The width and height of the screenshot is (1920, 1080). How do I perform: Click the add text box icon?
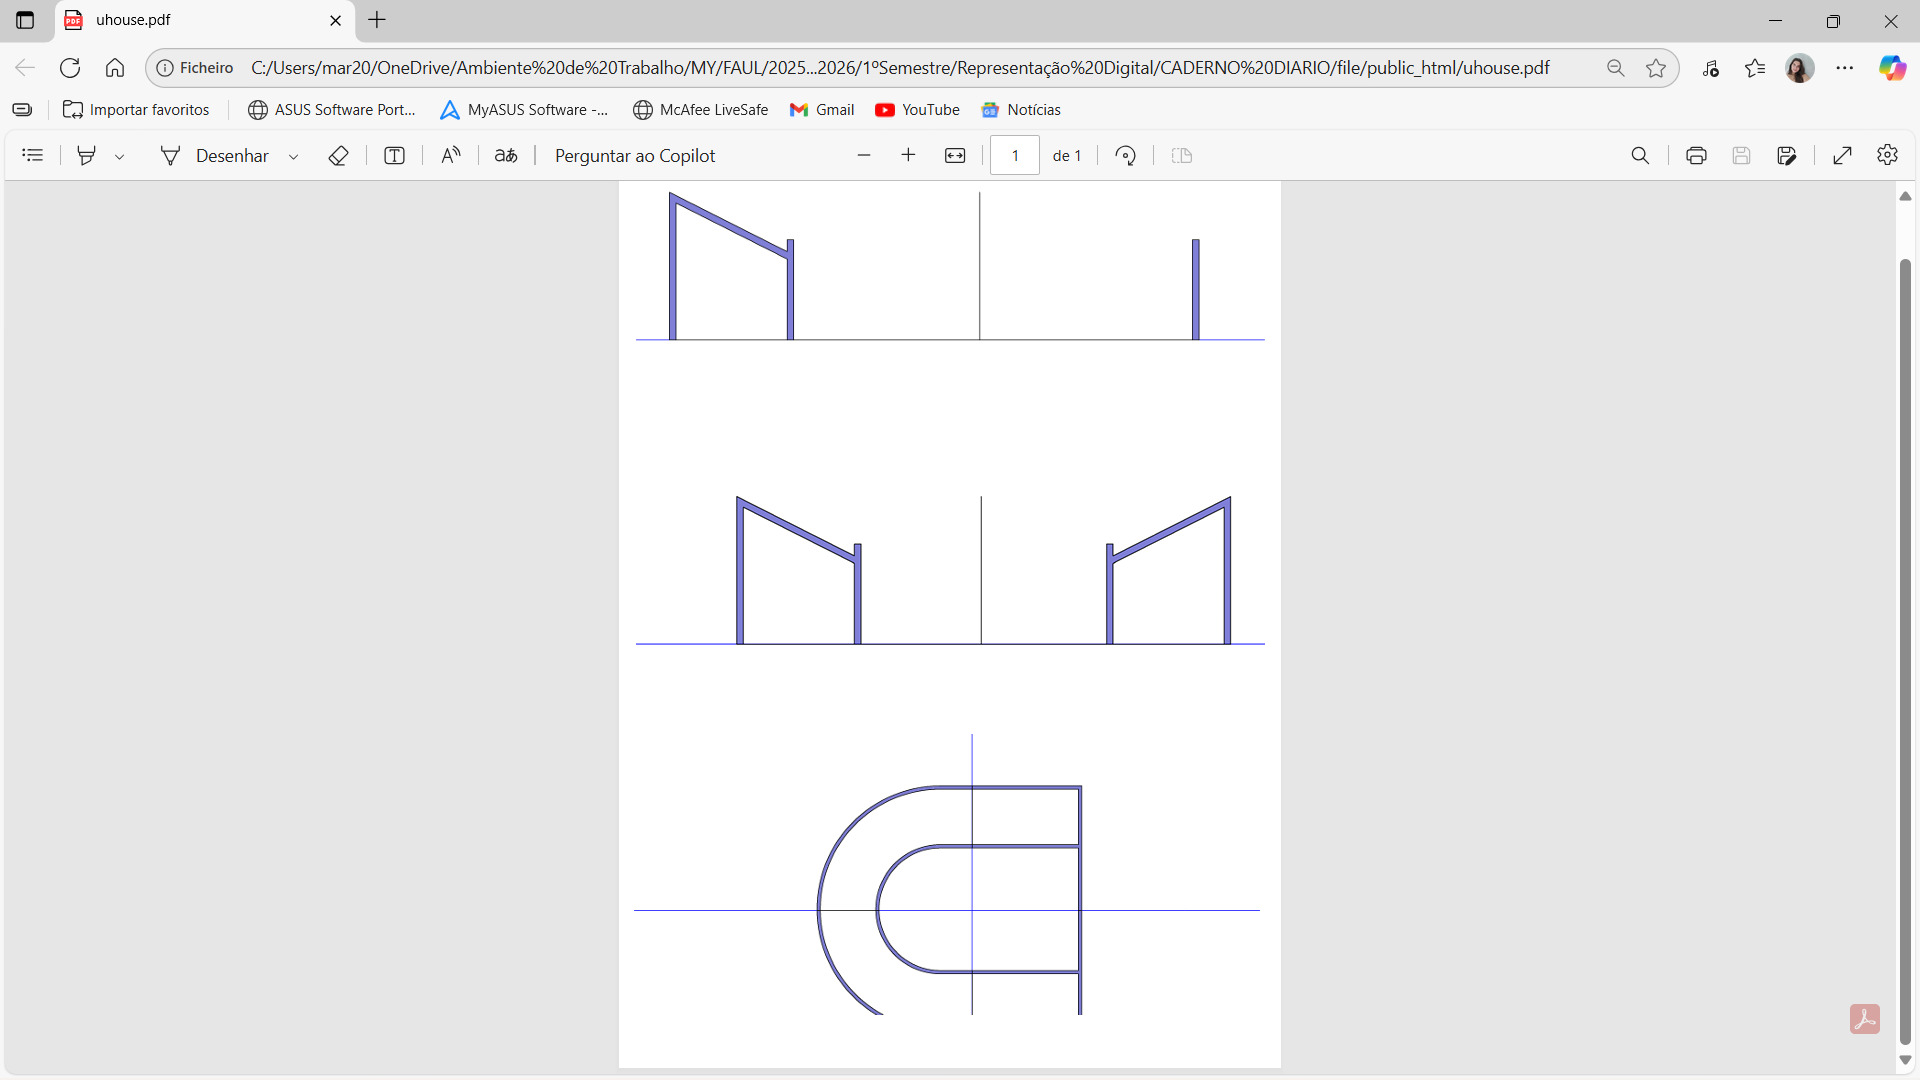(394, 155)
